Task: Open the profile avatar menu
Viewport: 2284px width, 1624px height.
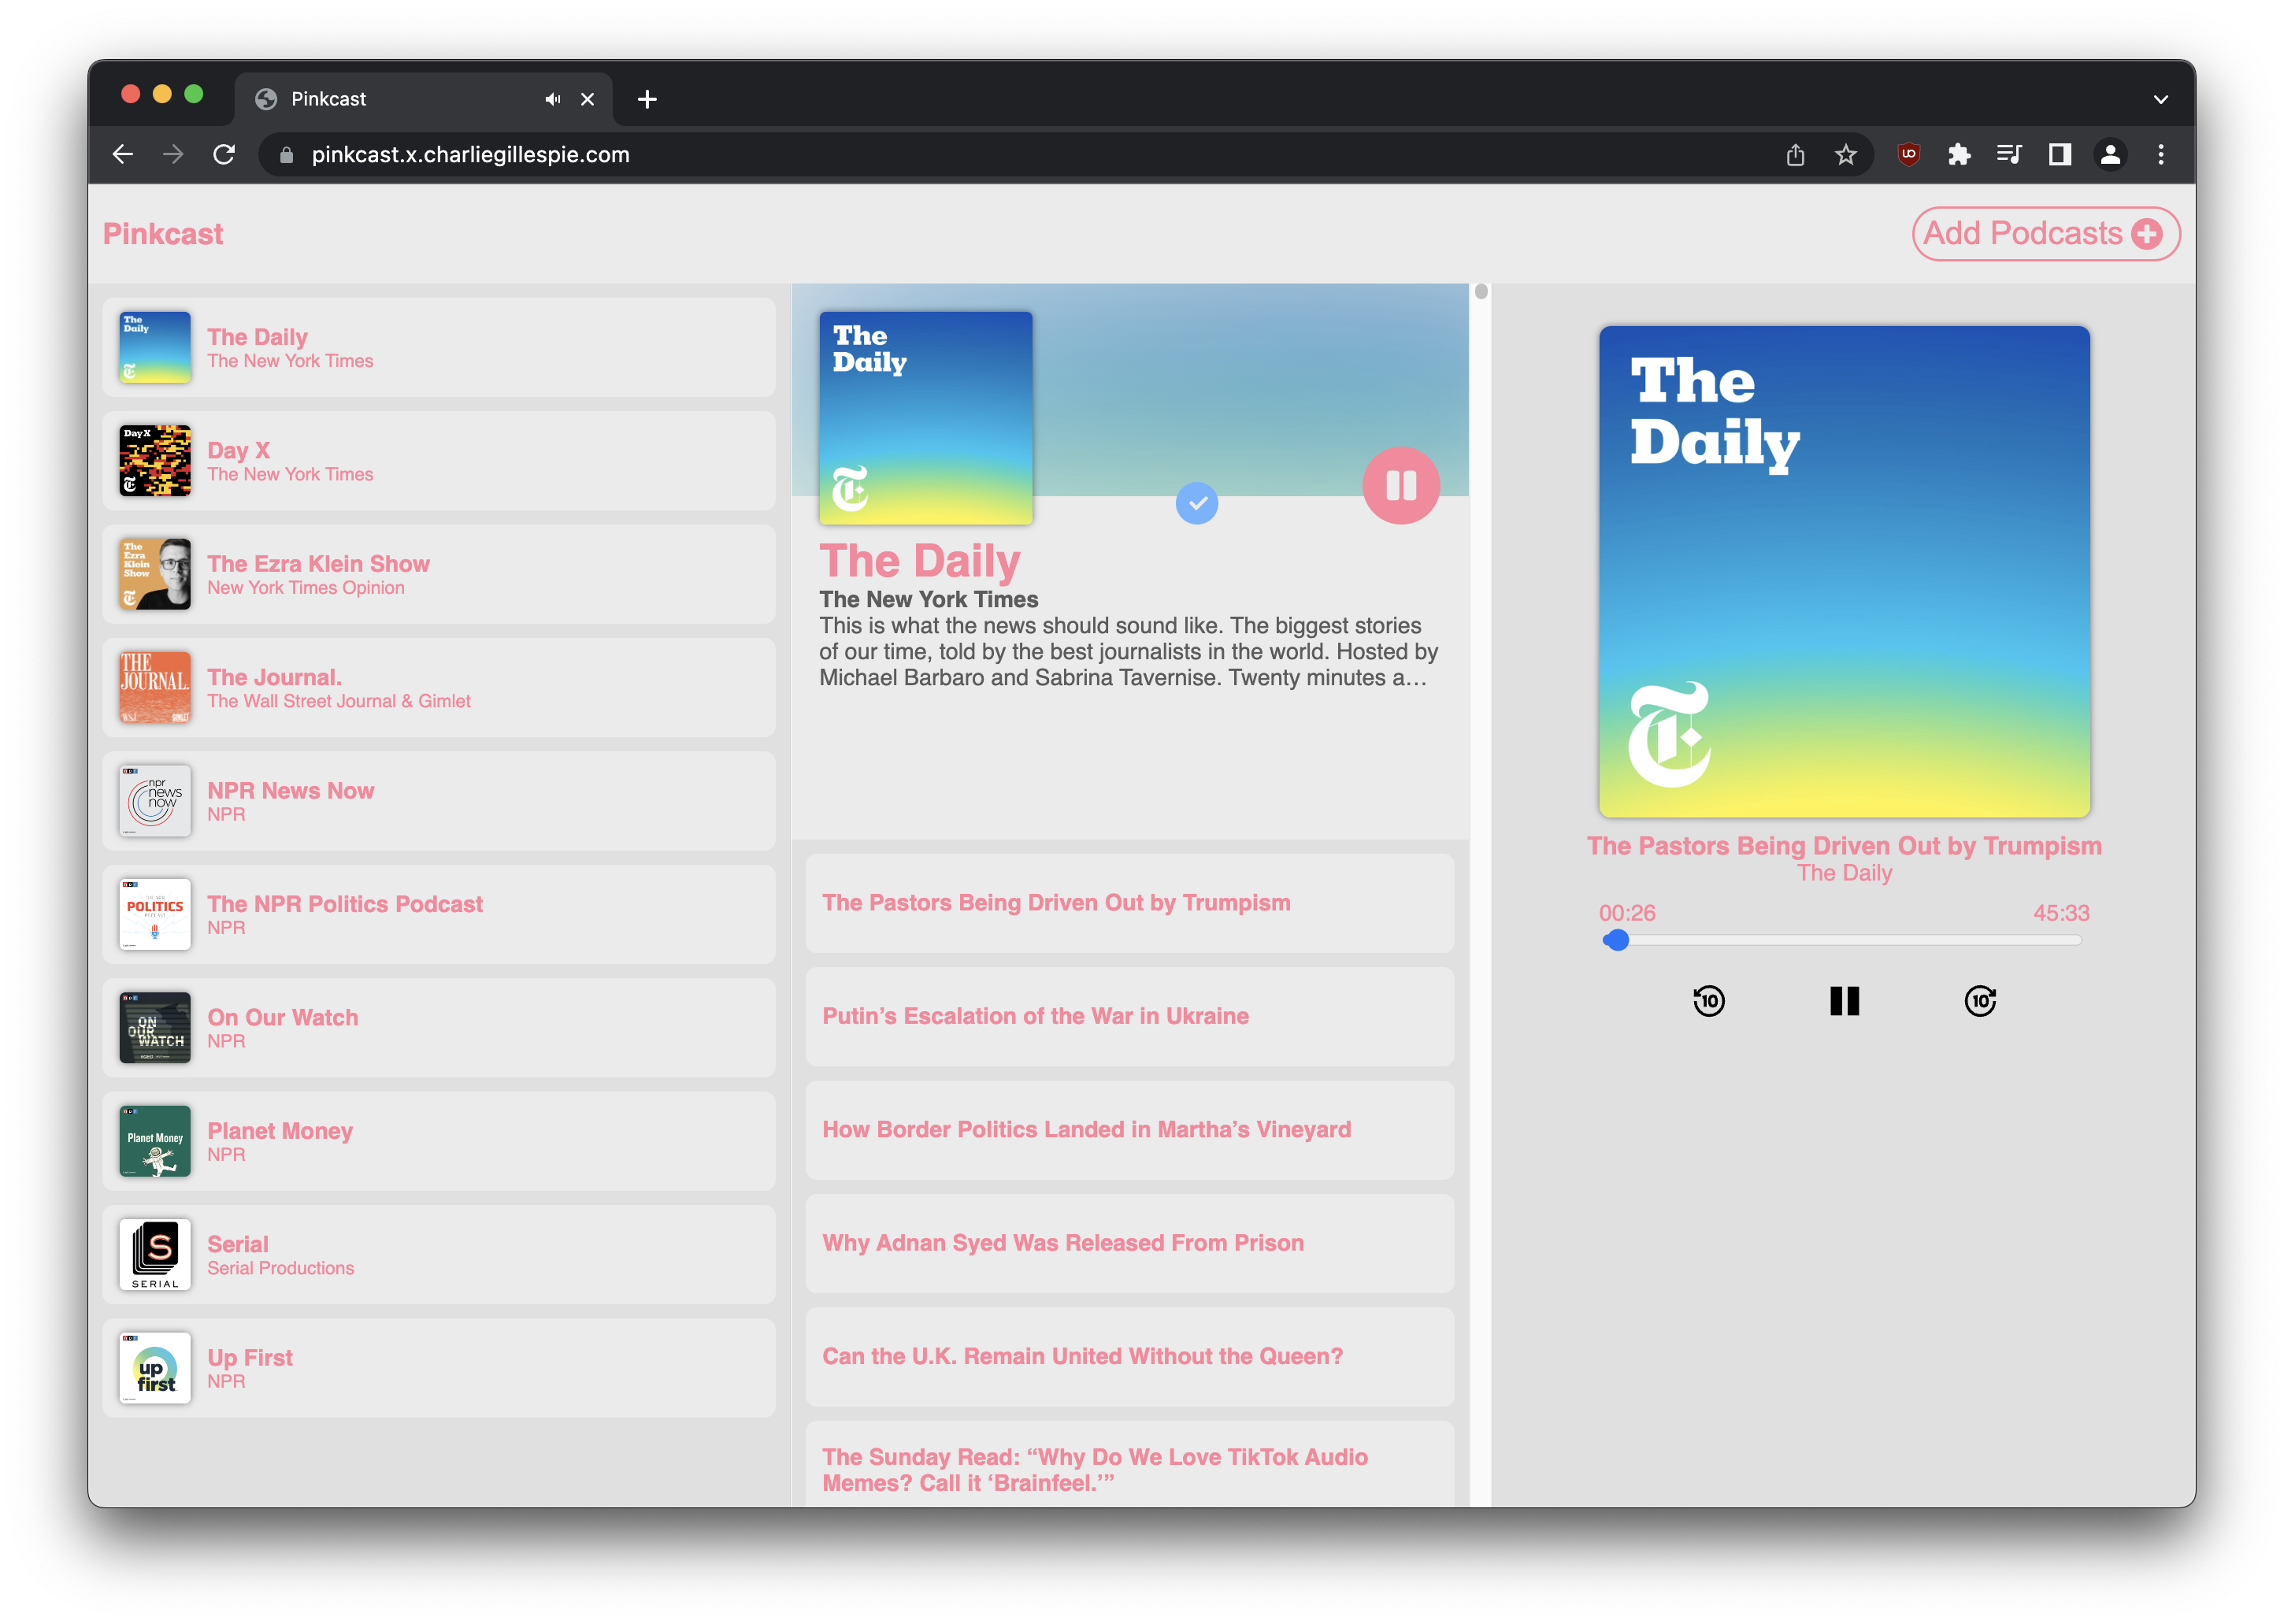Action: [x=2110, y=154]
